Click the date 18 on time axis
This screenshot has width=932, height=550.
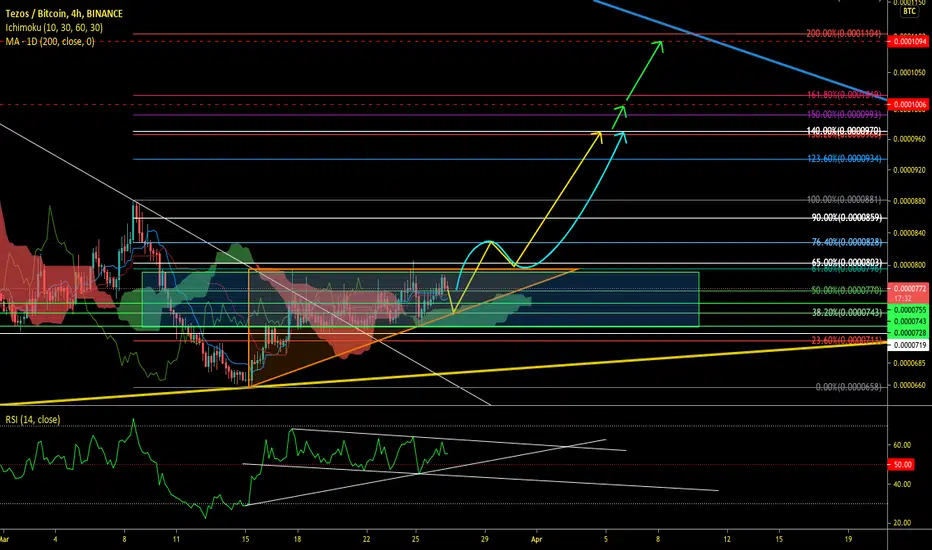click(x=297, y=540)
